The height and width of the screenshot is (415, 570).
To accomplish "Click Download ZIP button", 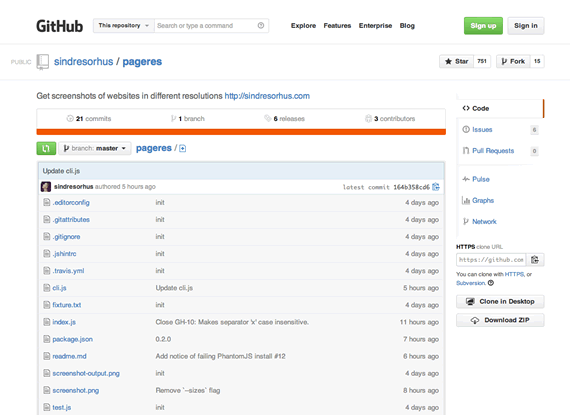I will click(500, 320).
